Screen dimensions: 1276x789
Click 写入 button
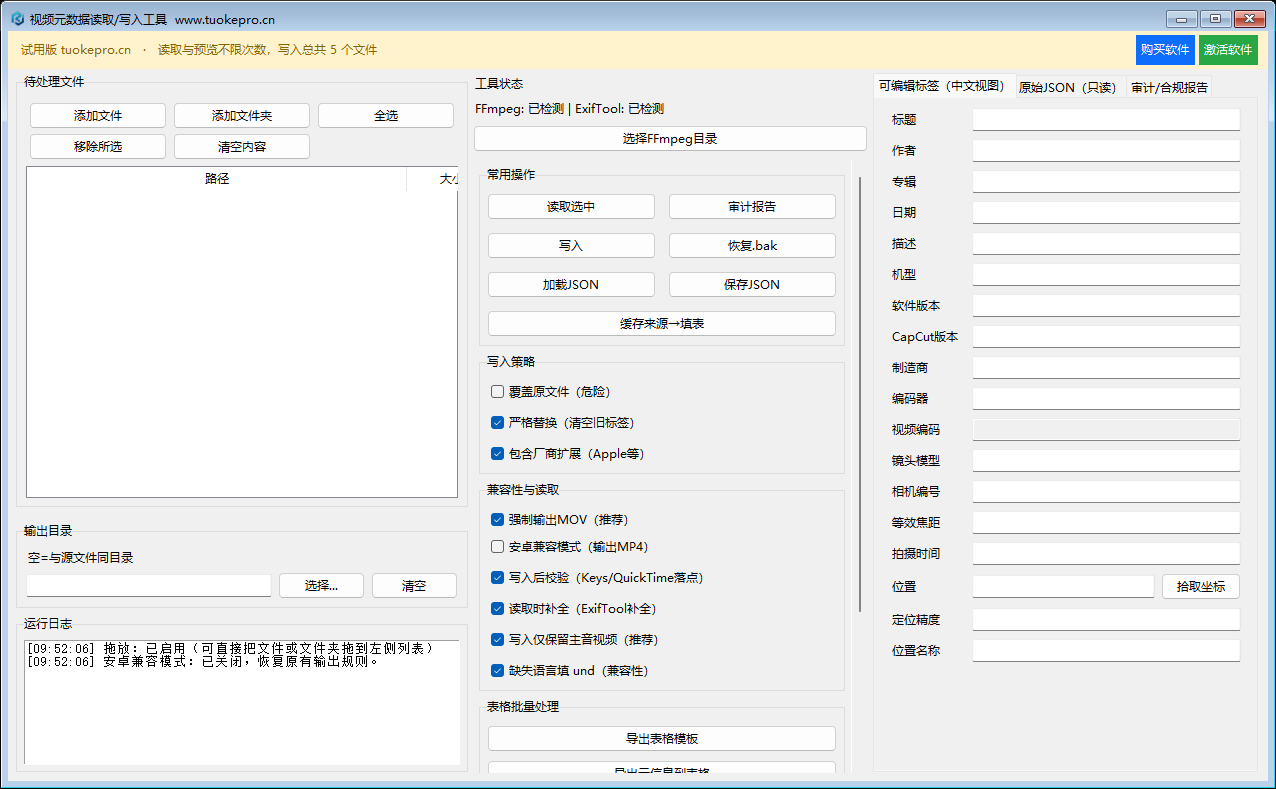pyautogui.click(x=571, y=246)
